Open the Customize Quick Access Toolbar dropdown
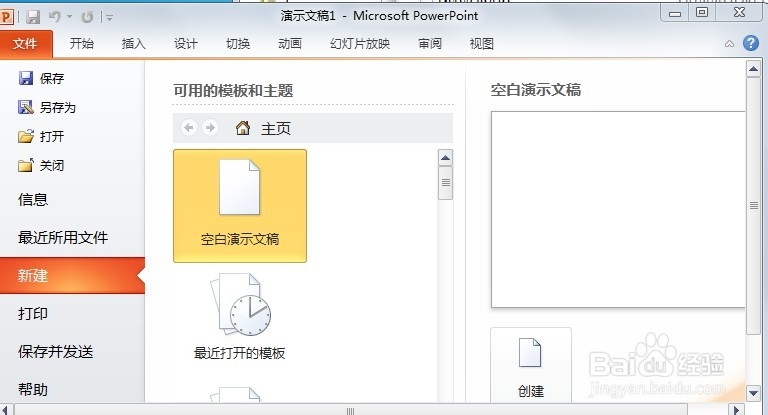This screenshot has width=768, height=415. (109, 18)
